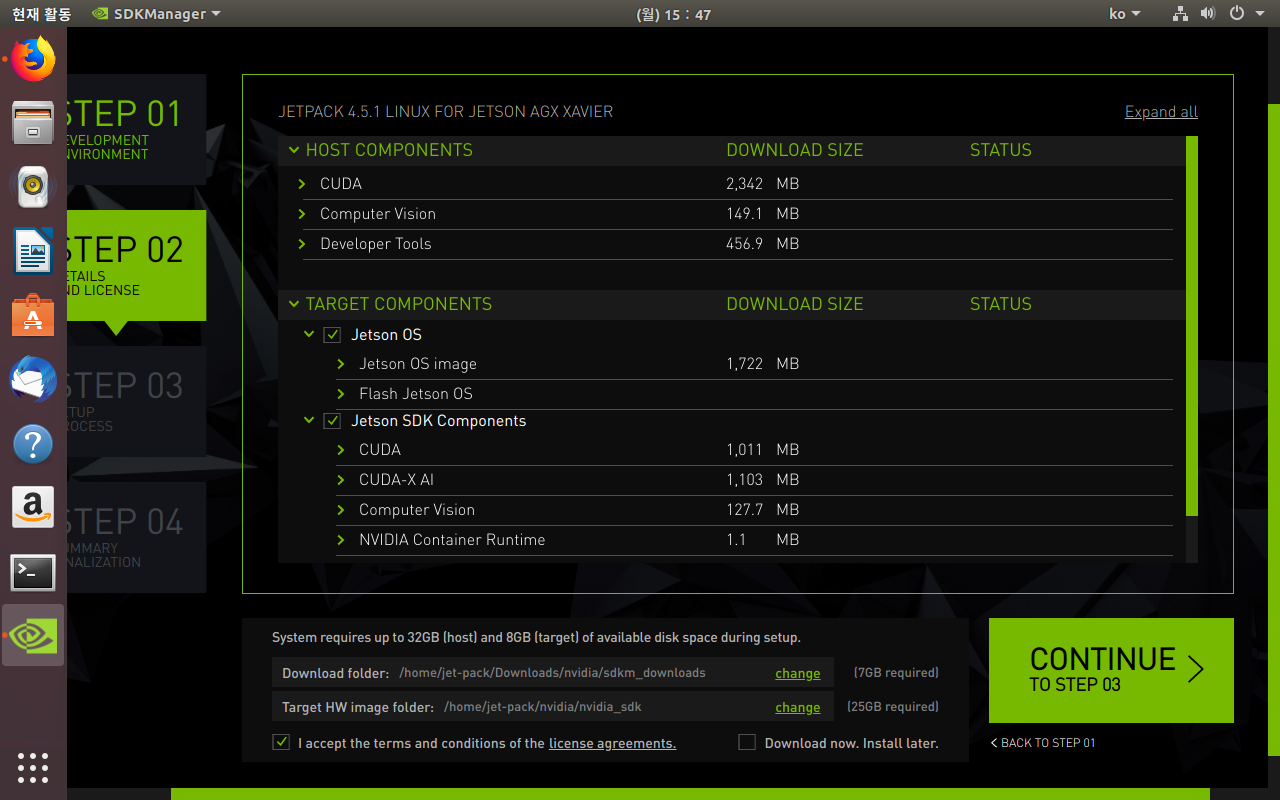
Task: Enable Download now. Install later.
Action: click(747, 742)
